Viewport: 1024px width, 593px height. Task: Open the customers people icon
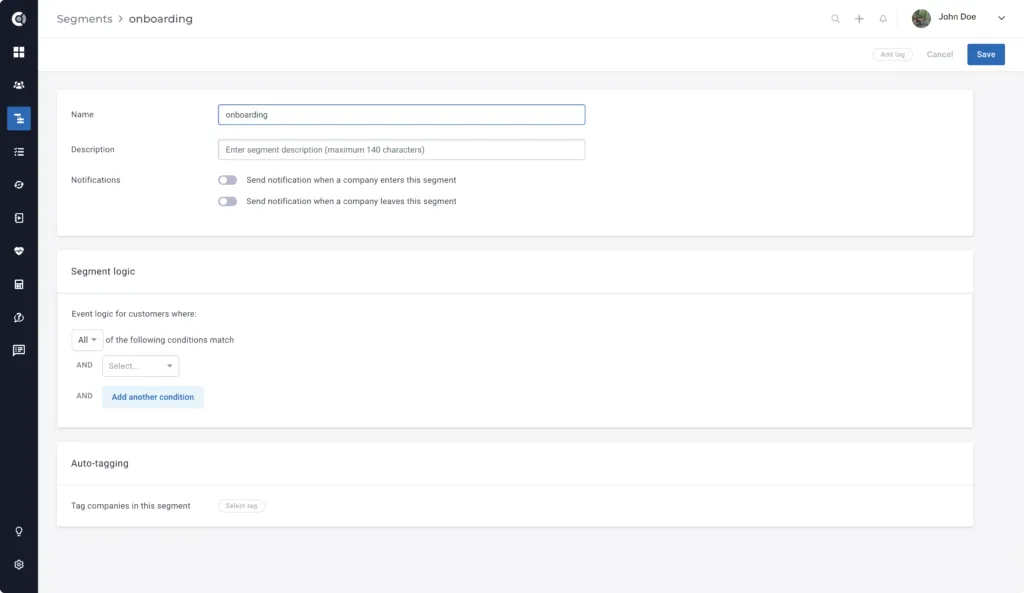coord(19,85)
